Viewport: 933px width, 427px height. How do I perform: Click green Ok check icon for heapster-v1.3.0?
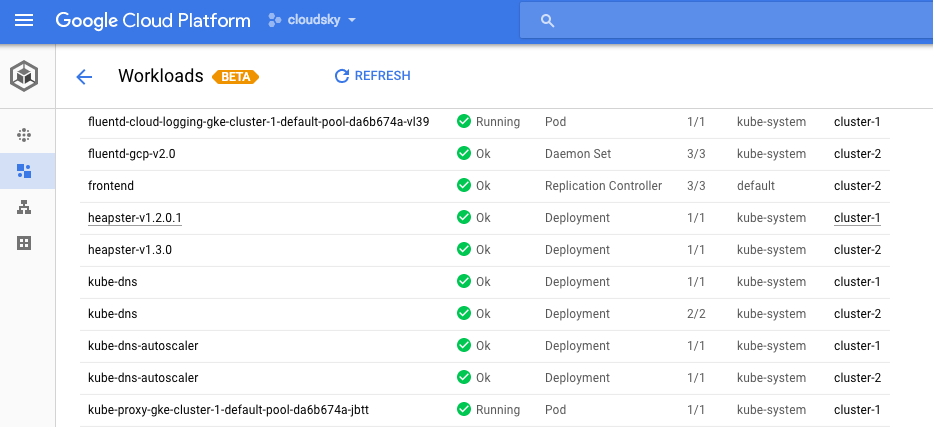[x=464, y=250]
